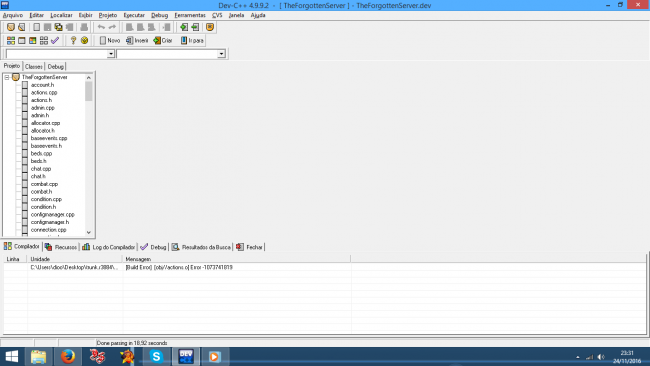The image size is (650, 366).
Task: Click the Rebuild All toolbar icon
Action: [44, 40]
